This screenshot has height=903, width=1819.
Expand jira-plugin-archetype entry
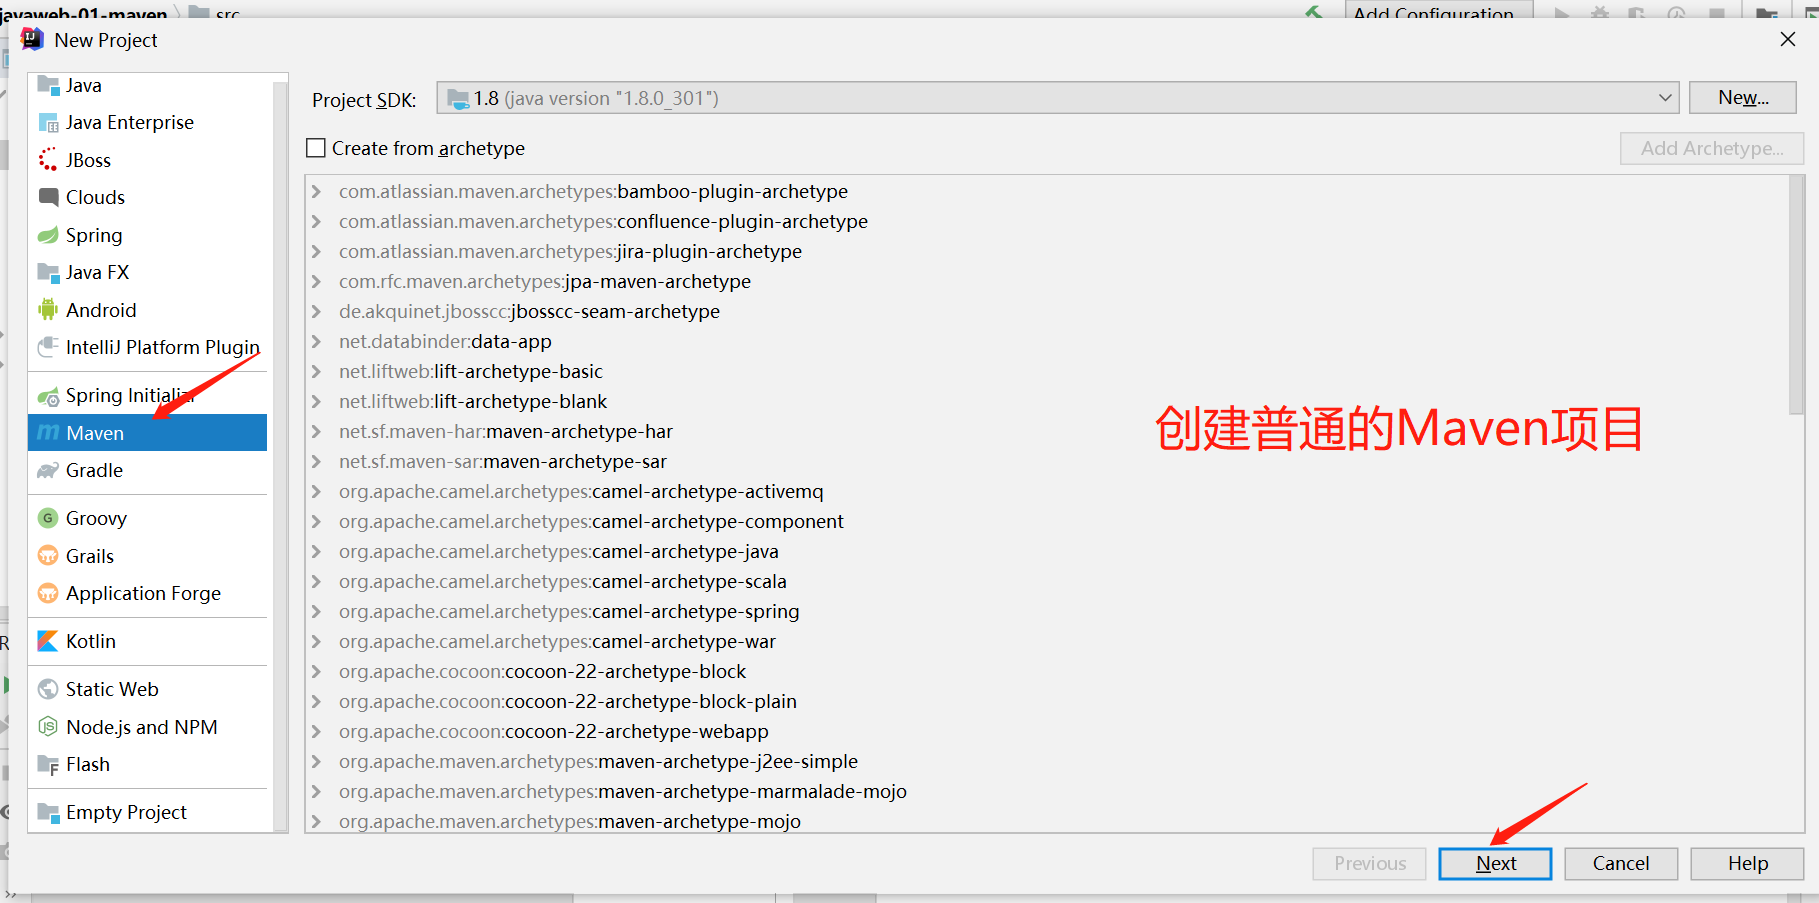[x=317, y=251]
